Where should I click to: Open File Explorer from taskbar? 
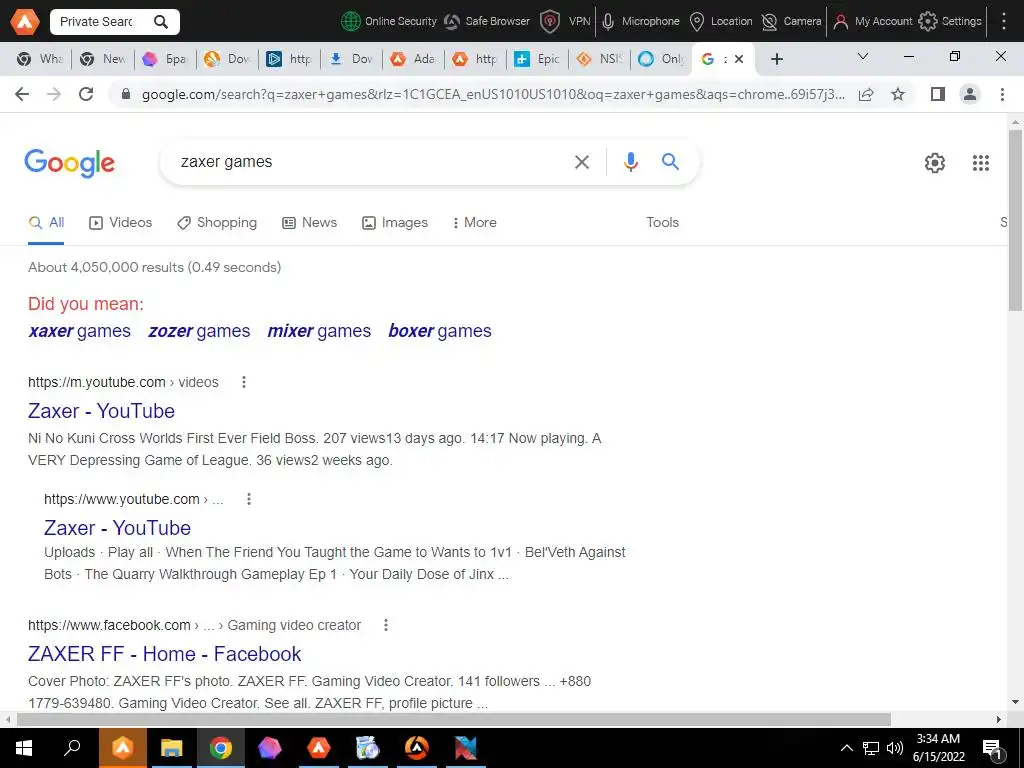[172, 748]
